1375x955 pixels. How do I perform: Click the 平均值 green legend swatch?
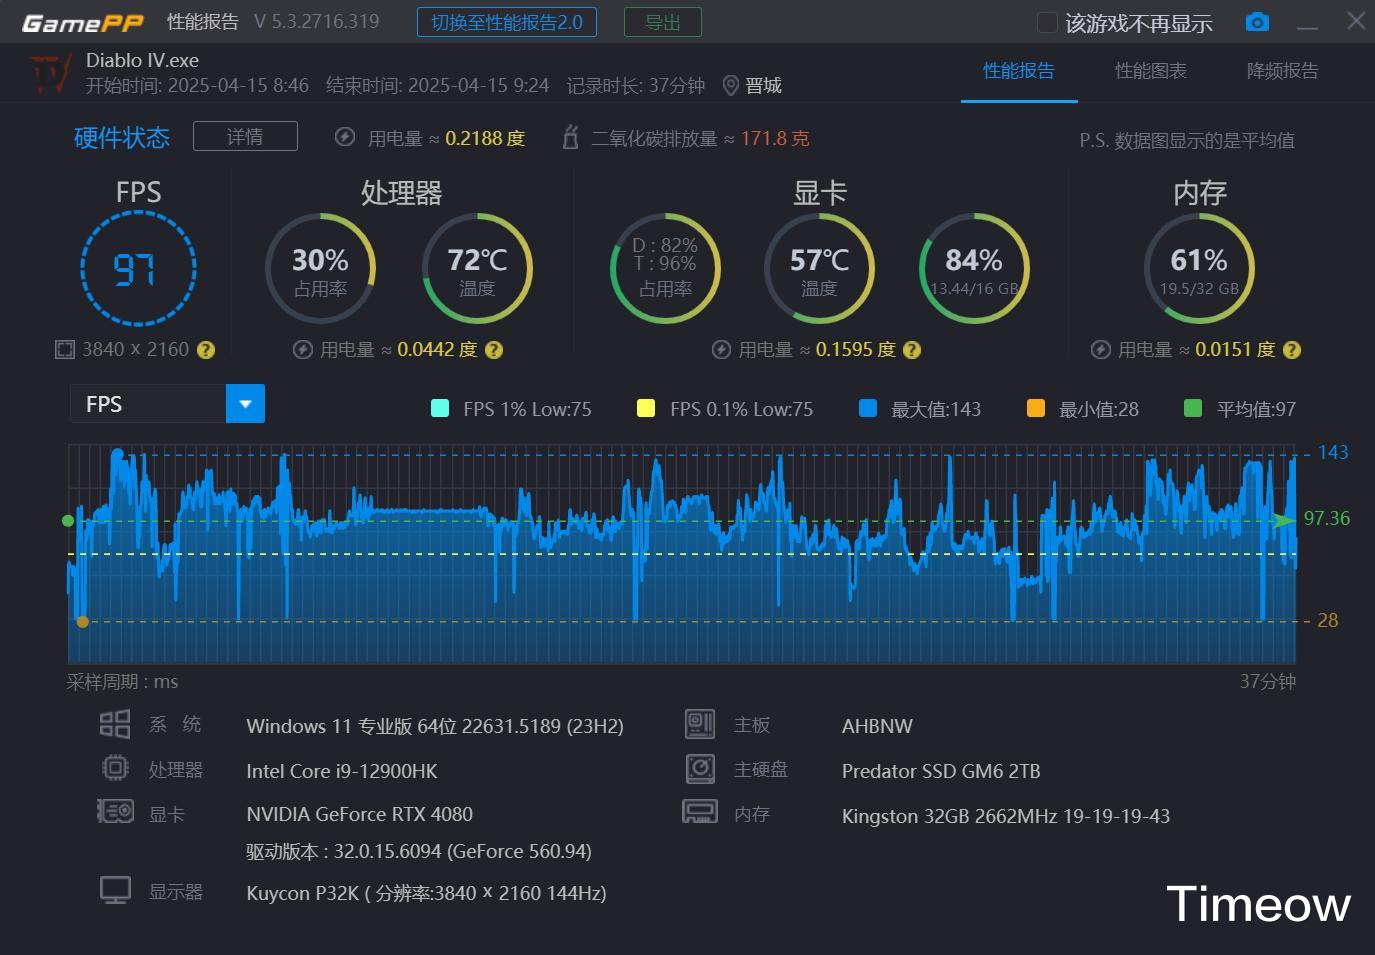pyautogui.click(x=1193, y=408)
